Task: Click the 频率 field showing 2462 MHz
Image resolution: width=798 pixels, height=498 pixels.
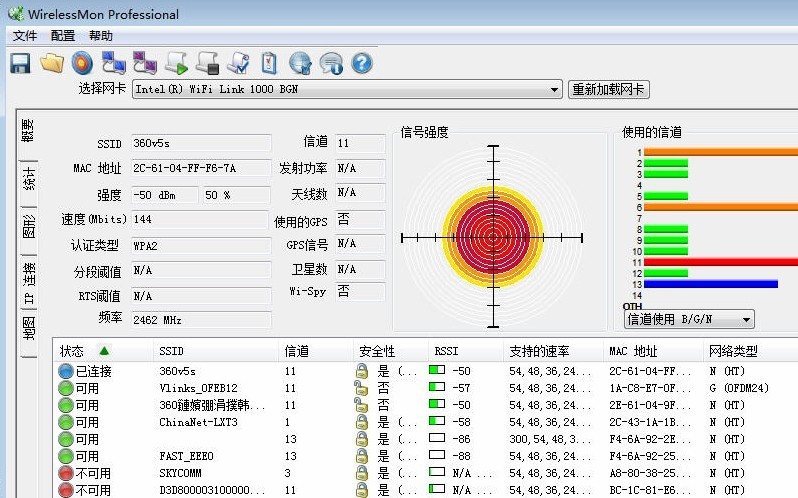Action: [201, 320]
